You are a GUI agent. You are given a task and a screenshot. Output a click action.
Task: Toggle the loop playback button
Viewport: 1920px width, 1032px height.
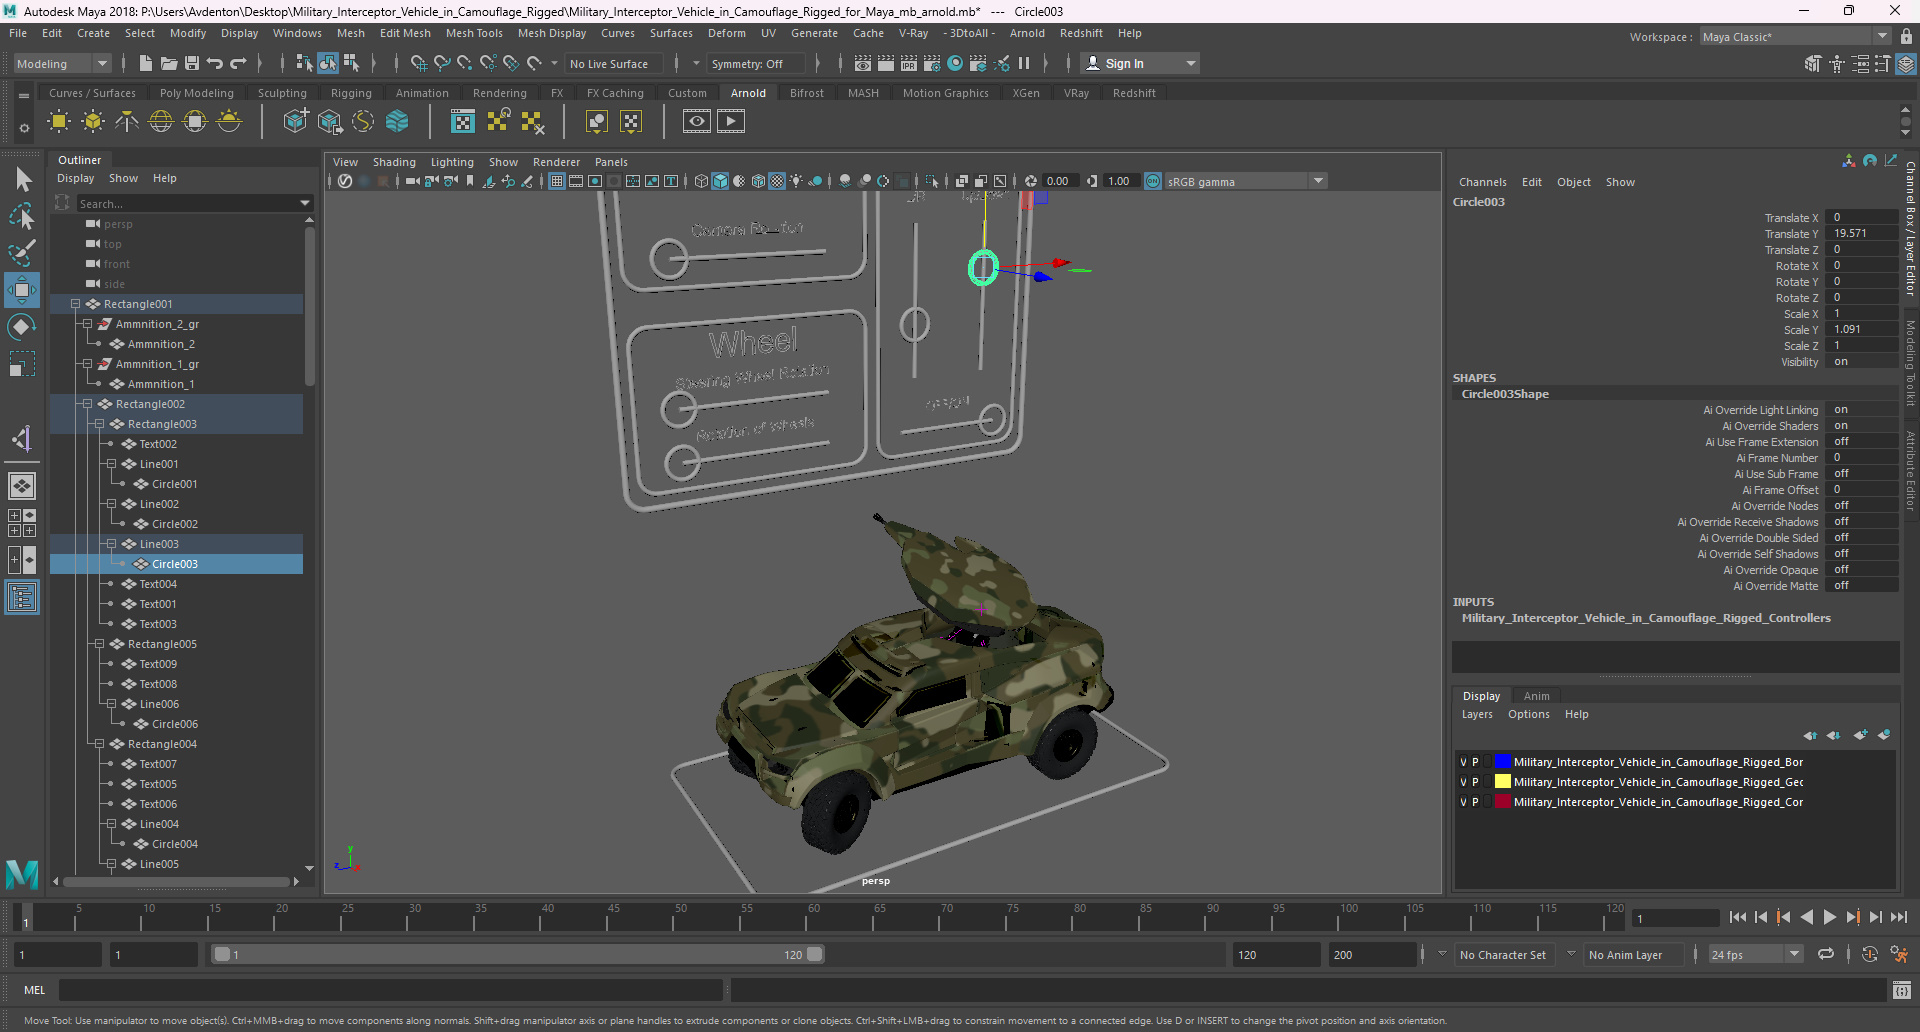tap(1826, 954)
